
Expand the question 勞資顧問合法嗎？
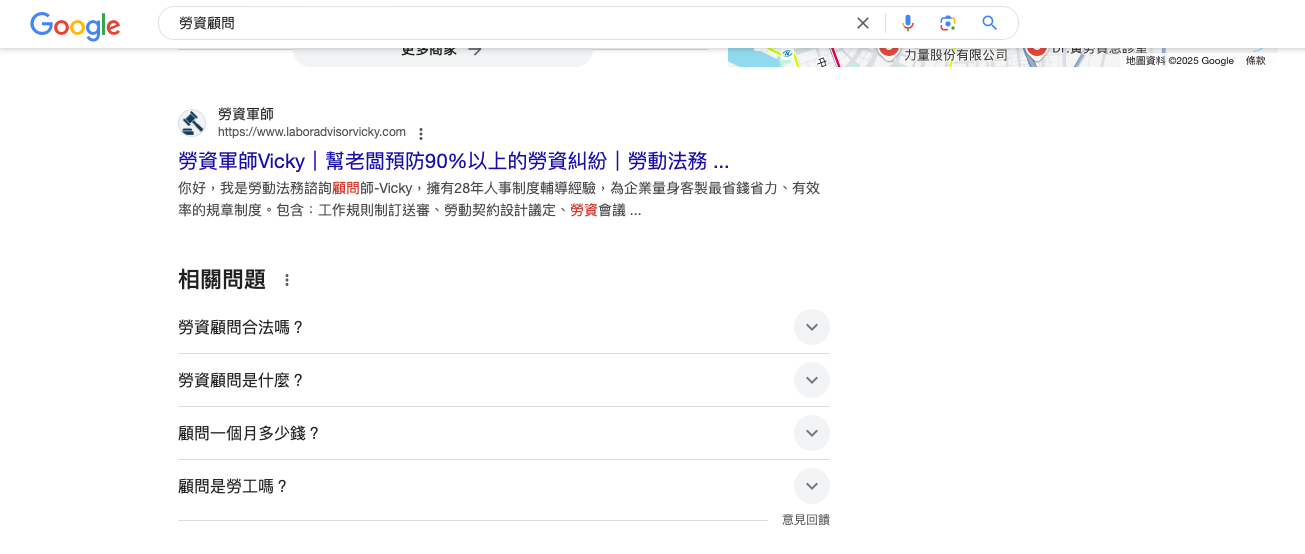(x=812, y=327)
